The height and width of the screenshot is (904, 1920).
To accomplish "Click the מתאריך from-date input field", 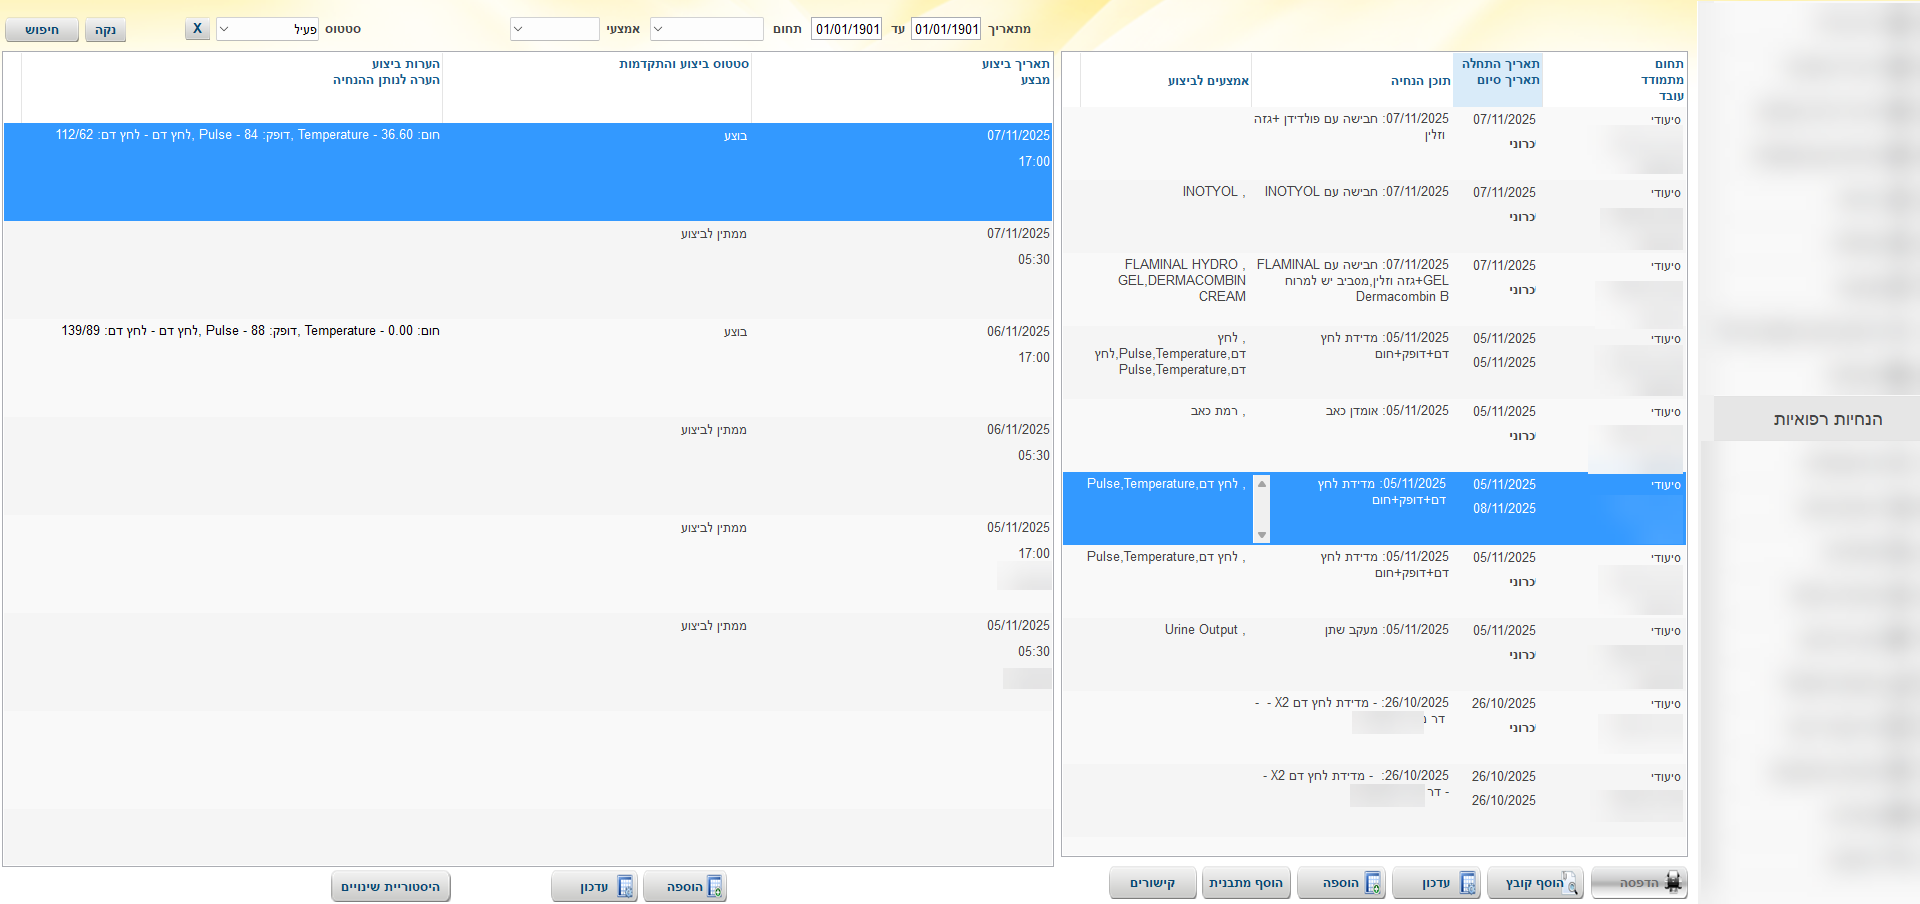I will (946, 29).
